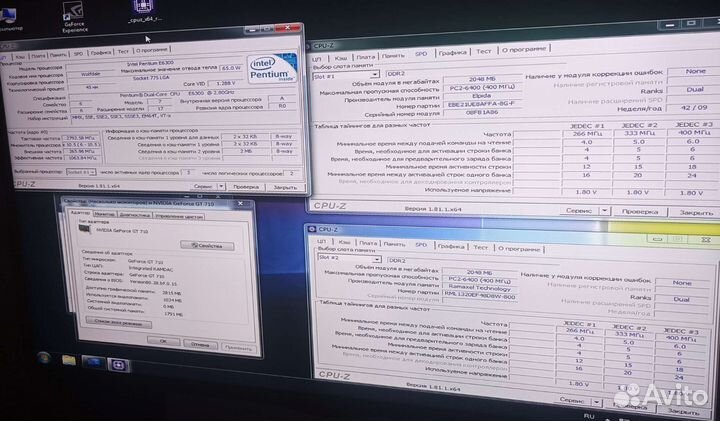Click the CPU-Z title icon in Slot #2 window

(x=312, y=229)
